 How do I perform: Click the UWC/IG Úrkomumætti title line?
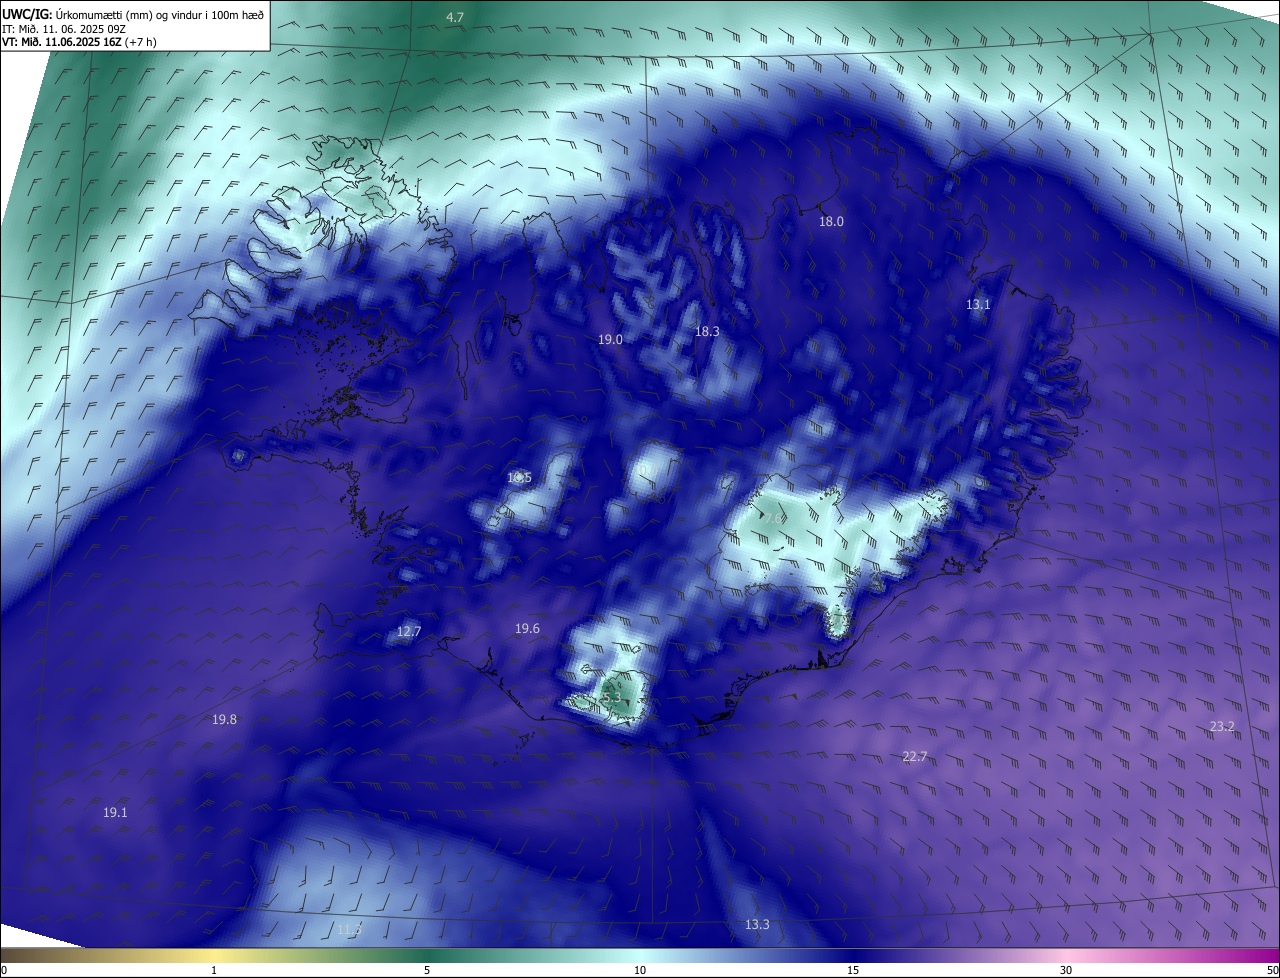[x=133, y=14]
